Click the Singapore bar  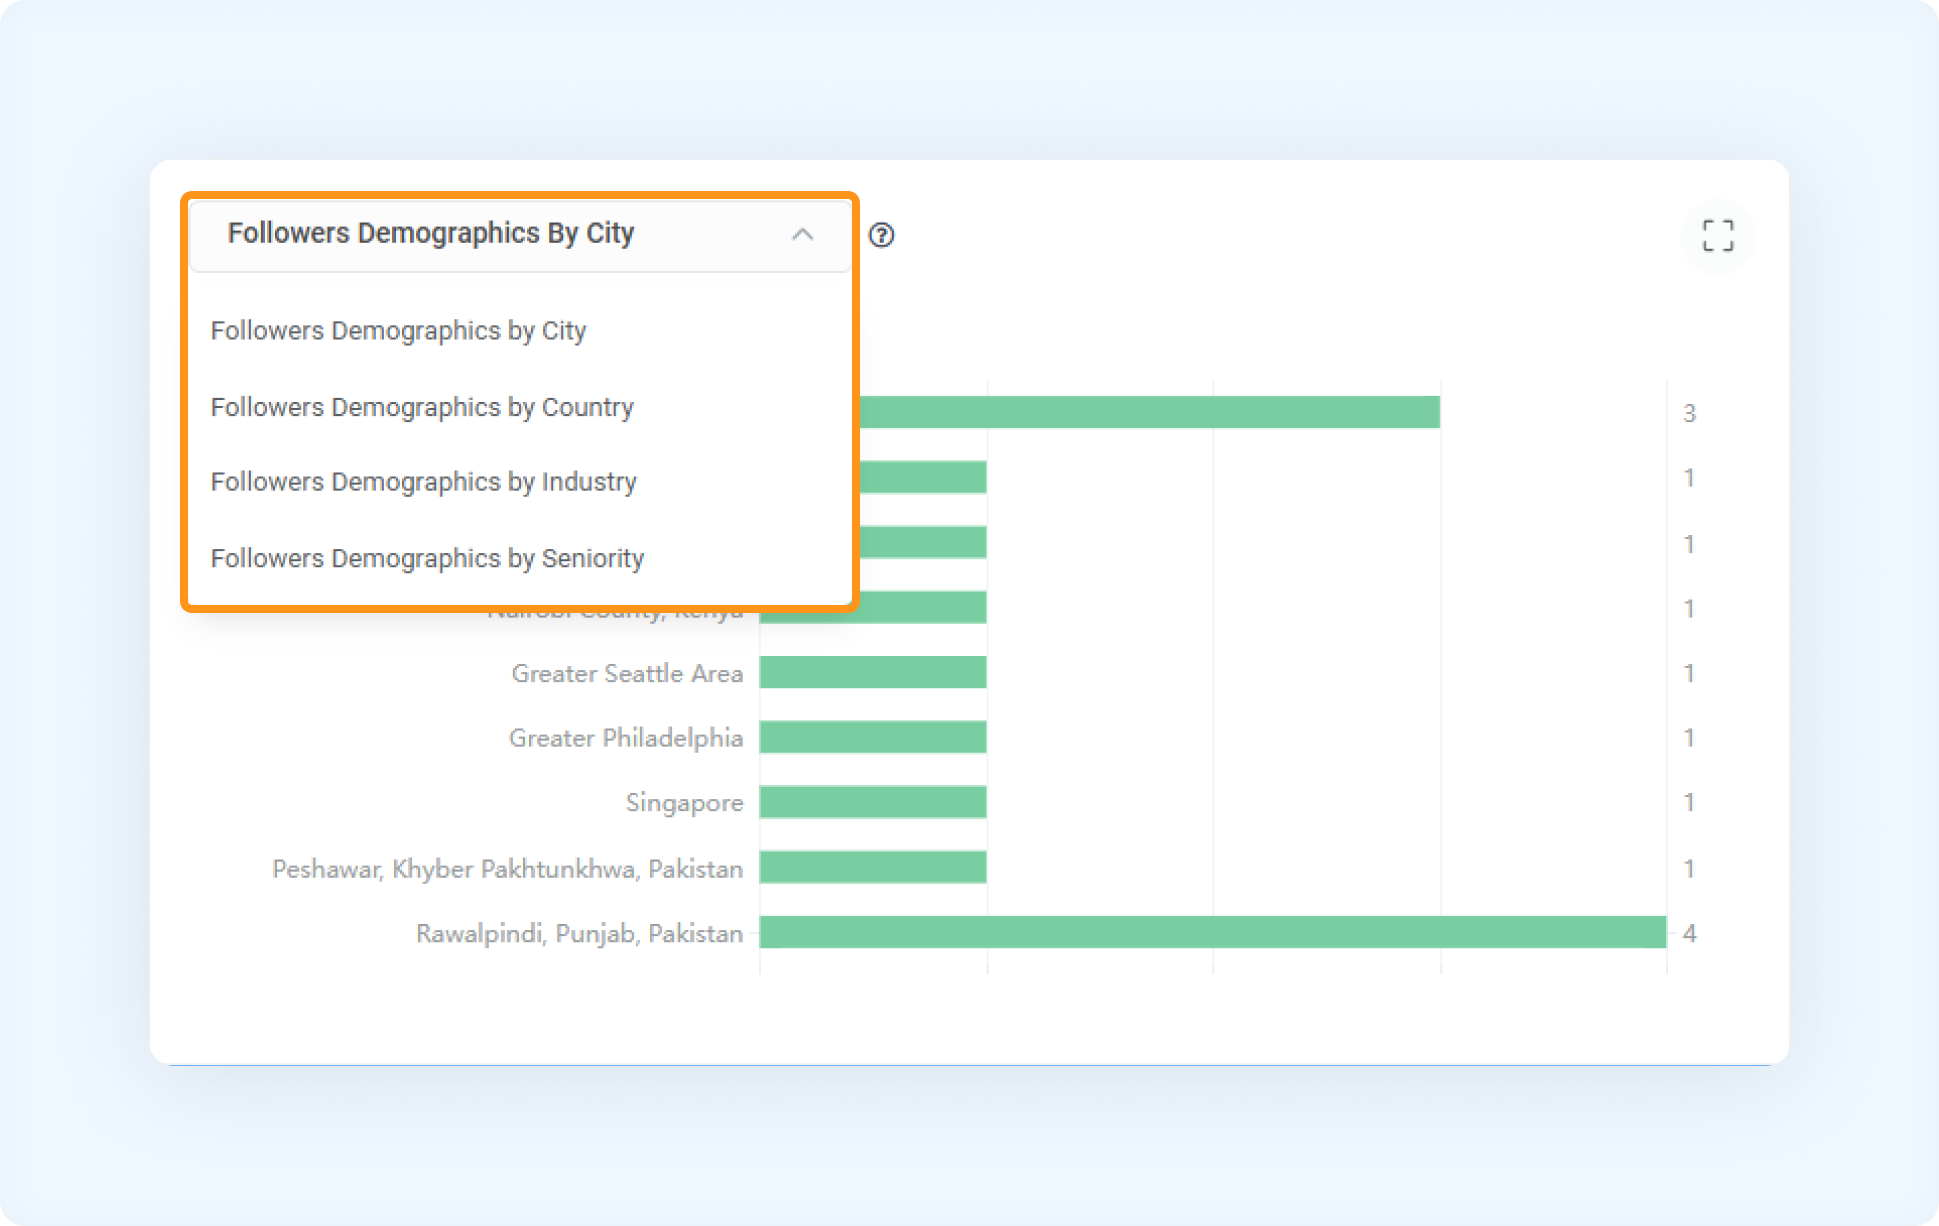(x=873, y=802)
